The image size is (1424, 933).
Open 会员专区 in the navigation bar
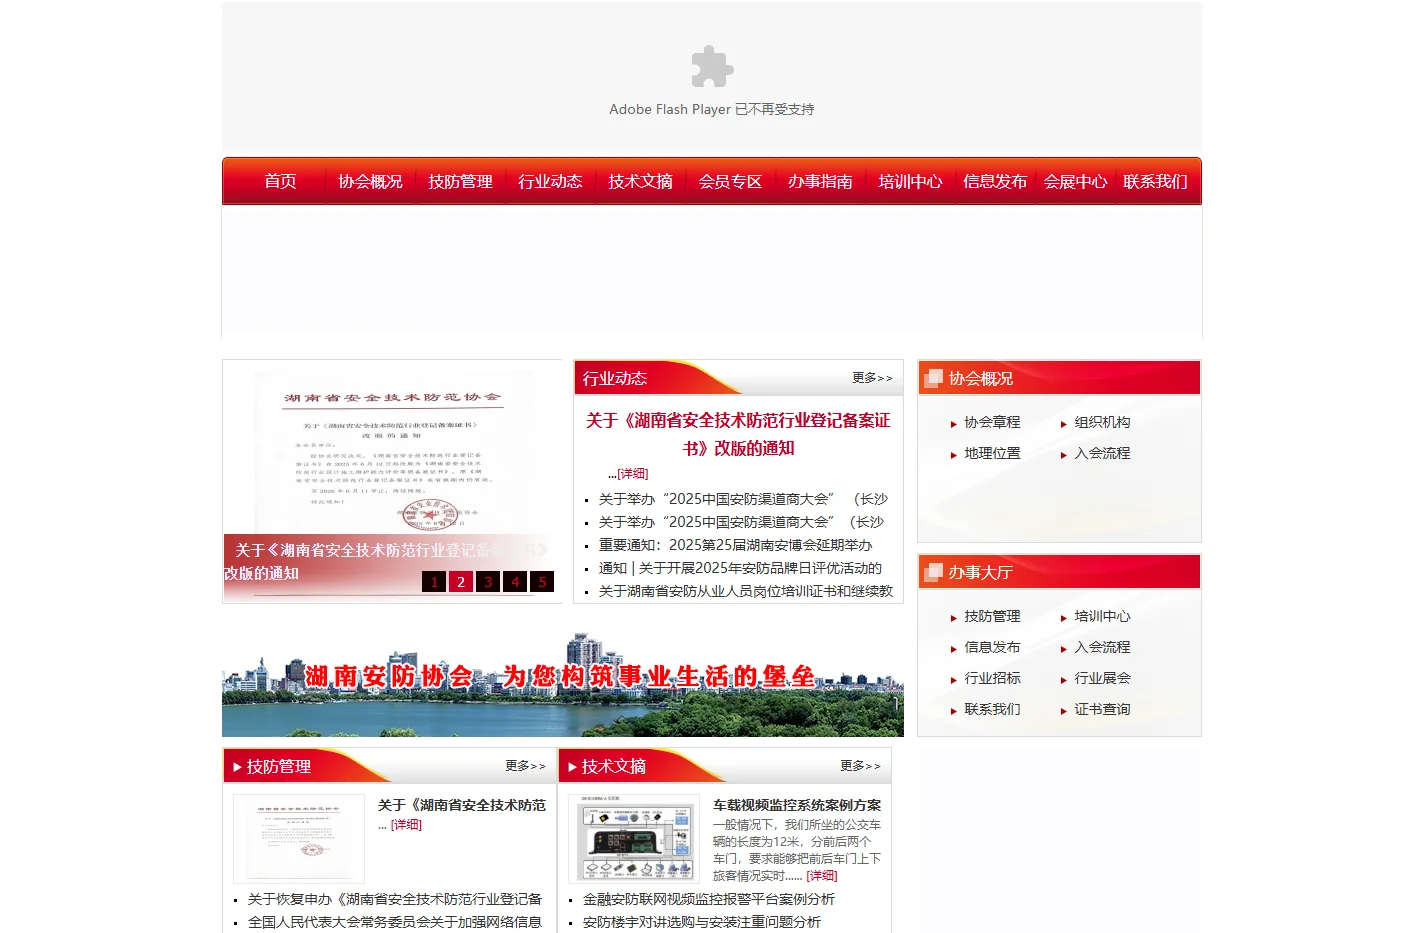coord(730,181)
